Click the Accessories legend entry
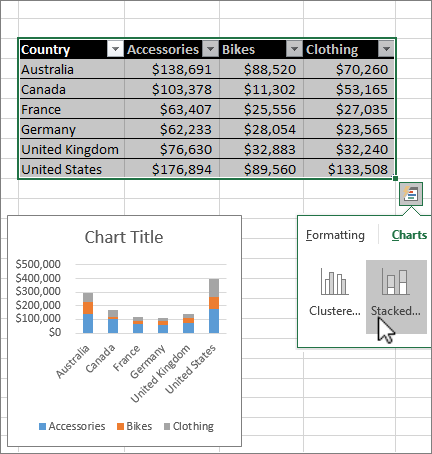 [x=72, y=426]
